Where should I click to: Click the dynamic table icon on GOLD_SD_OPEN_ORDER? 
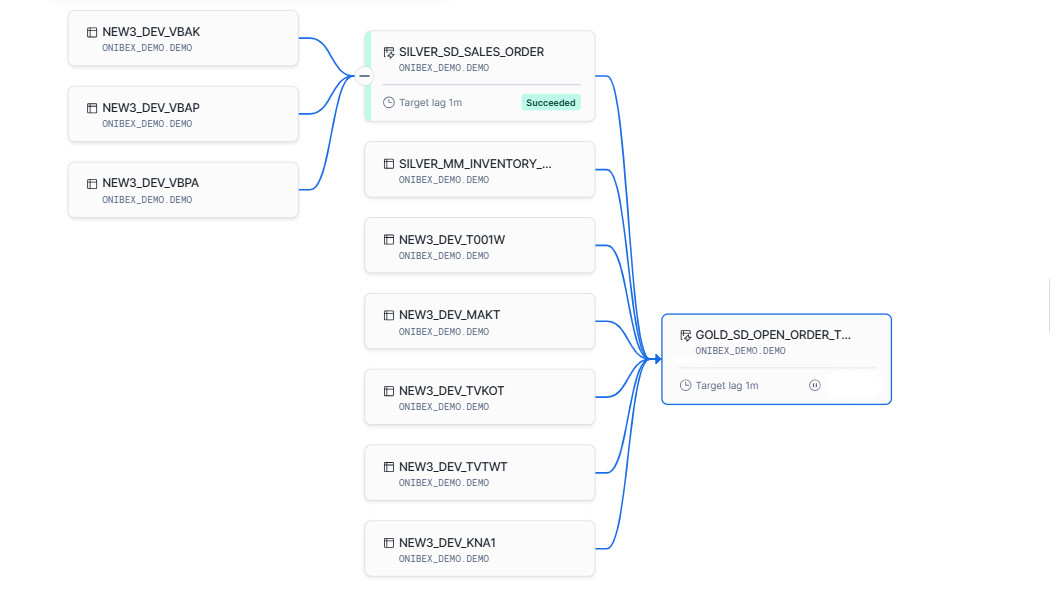pyautogui.click(x=686, y=335)
